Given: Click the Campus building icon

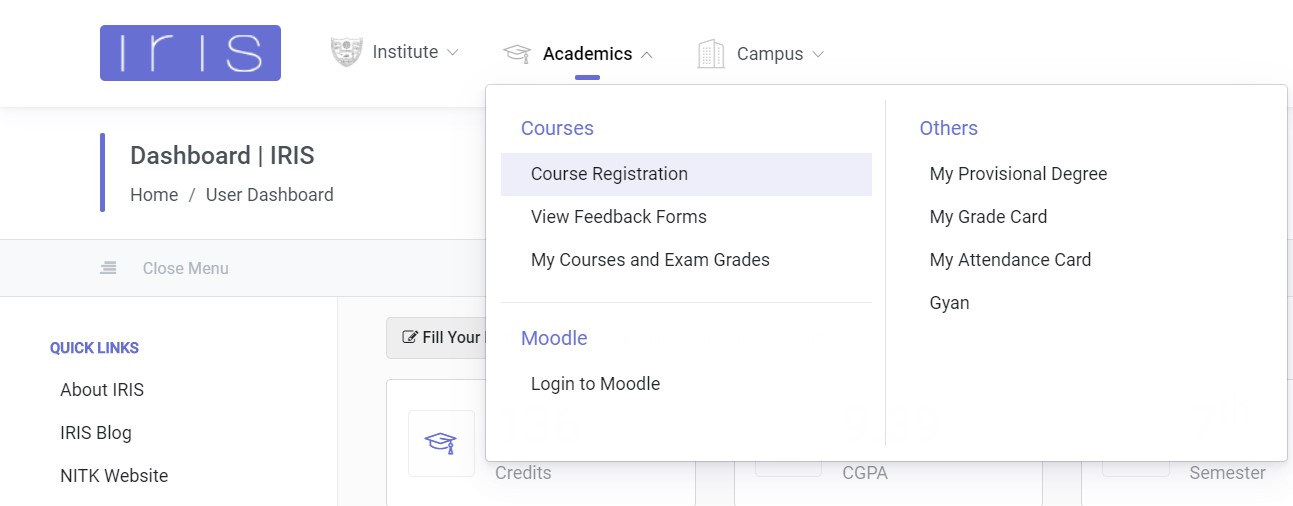Looking at the screenshot, I should coord(711,54).
